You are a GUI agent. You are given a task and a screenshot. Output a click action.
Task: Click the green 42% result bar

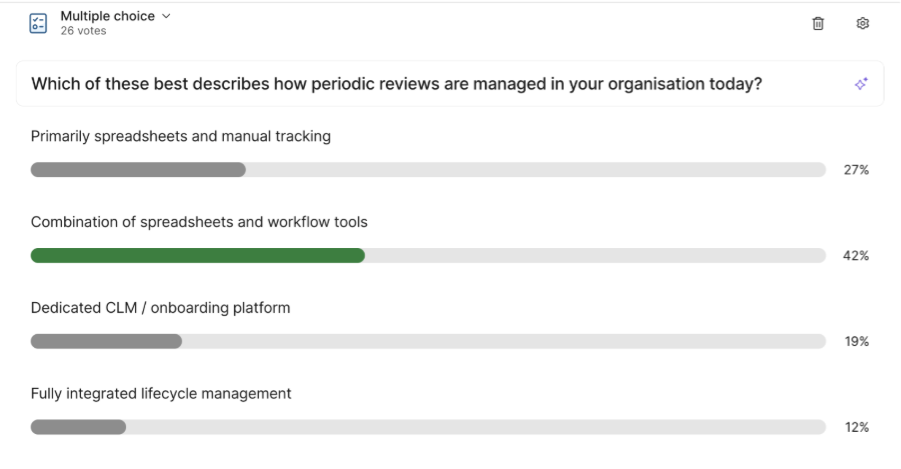click(x=197, y=256)
